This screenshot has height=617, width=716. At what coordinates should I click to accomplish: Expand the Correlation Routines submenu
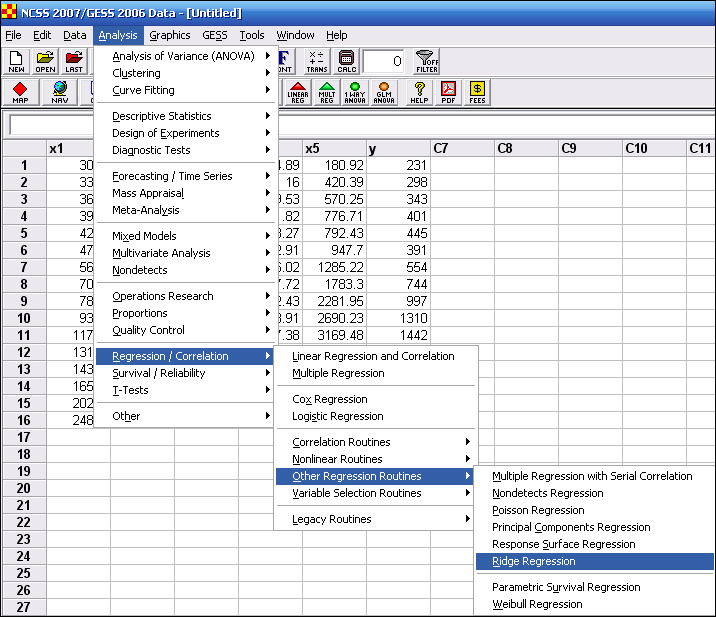tap(341, 442)
